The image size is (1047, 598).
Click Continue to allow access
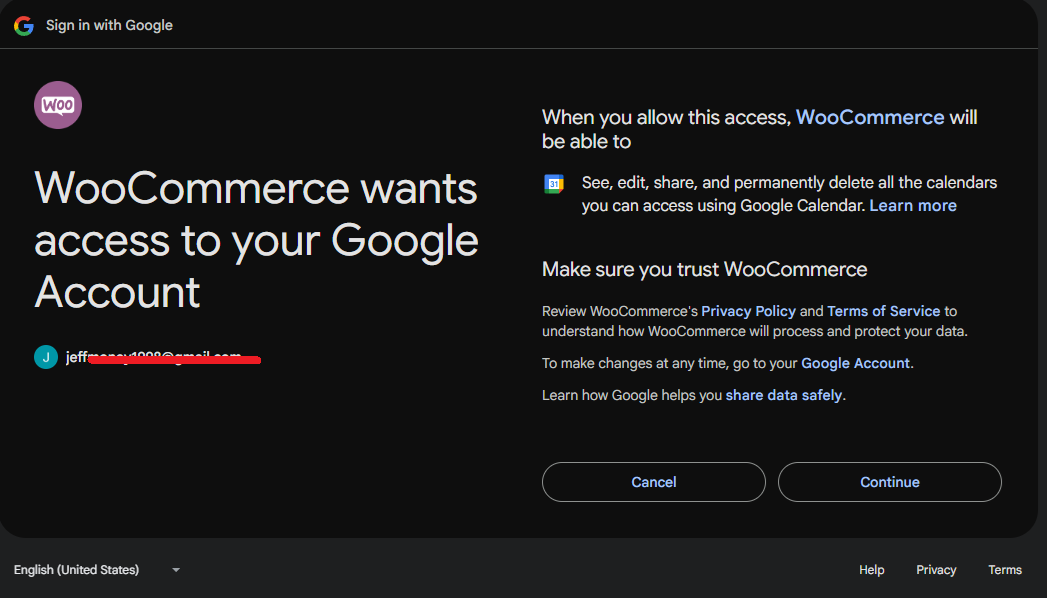[889, 482]
